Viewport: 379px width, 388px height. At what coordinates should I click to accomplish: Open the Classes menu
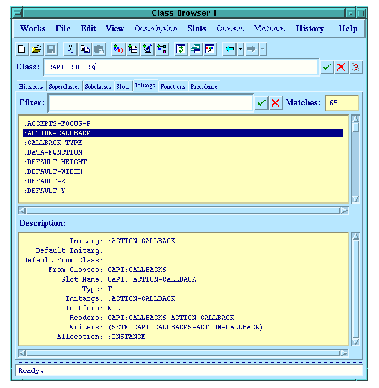230,28
